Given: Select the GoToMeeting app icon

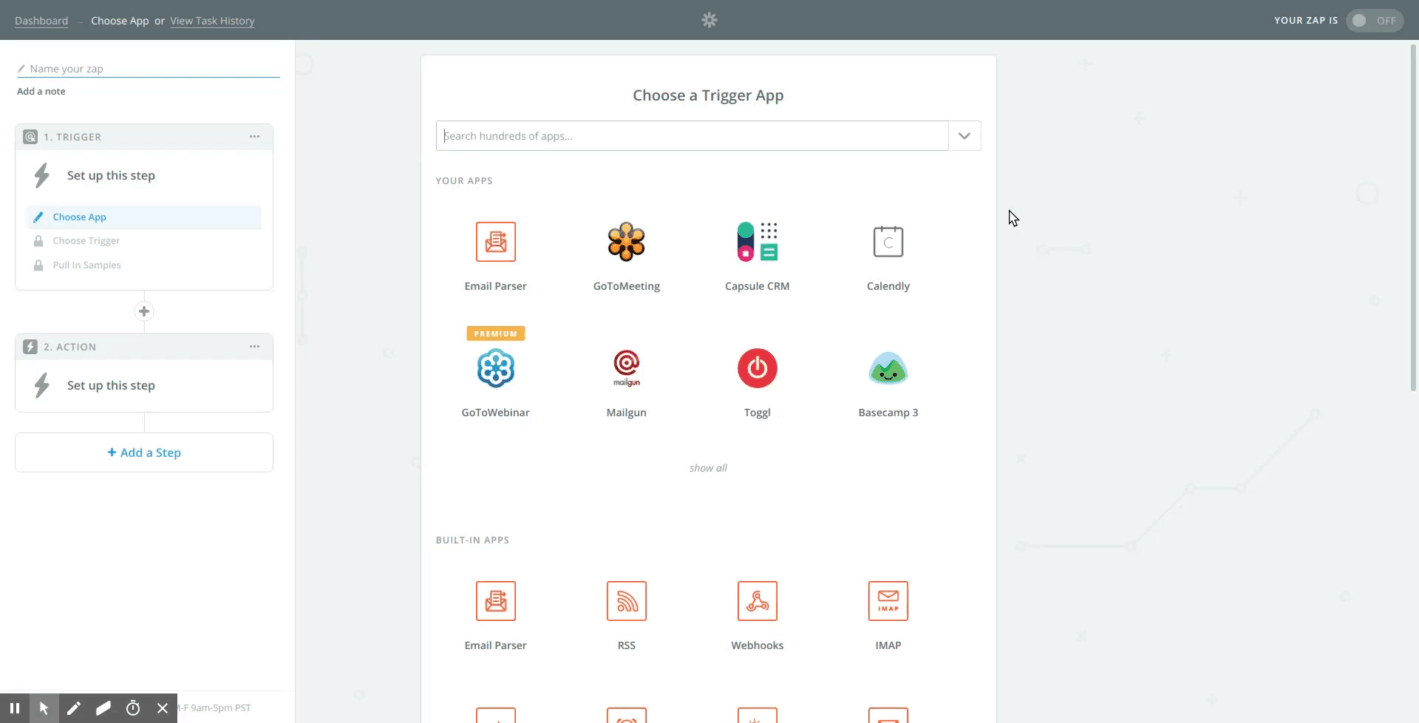Looking at the screenshot, I should pyautogui.click(x=626, y=242).
